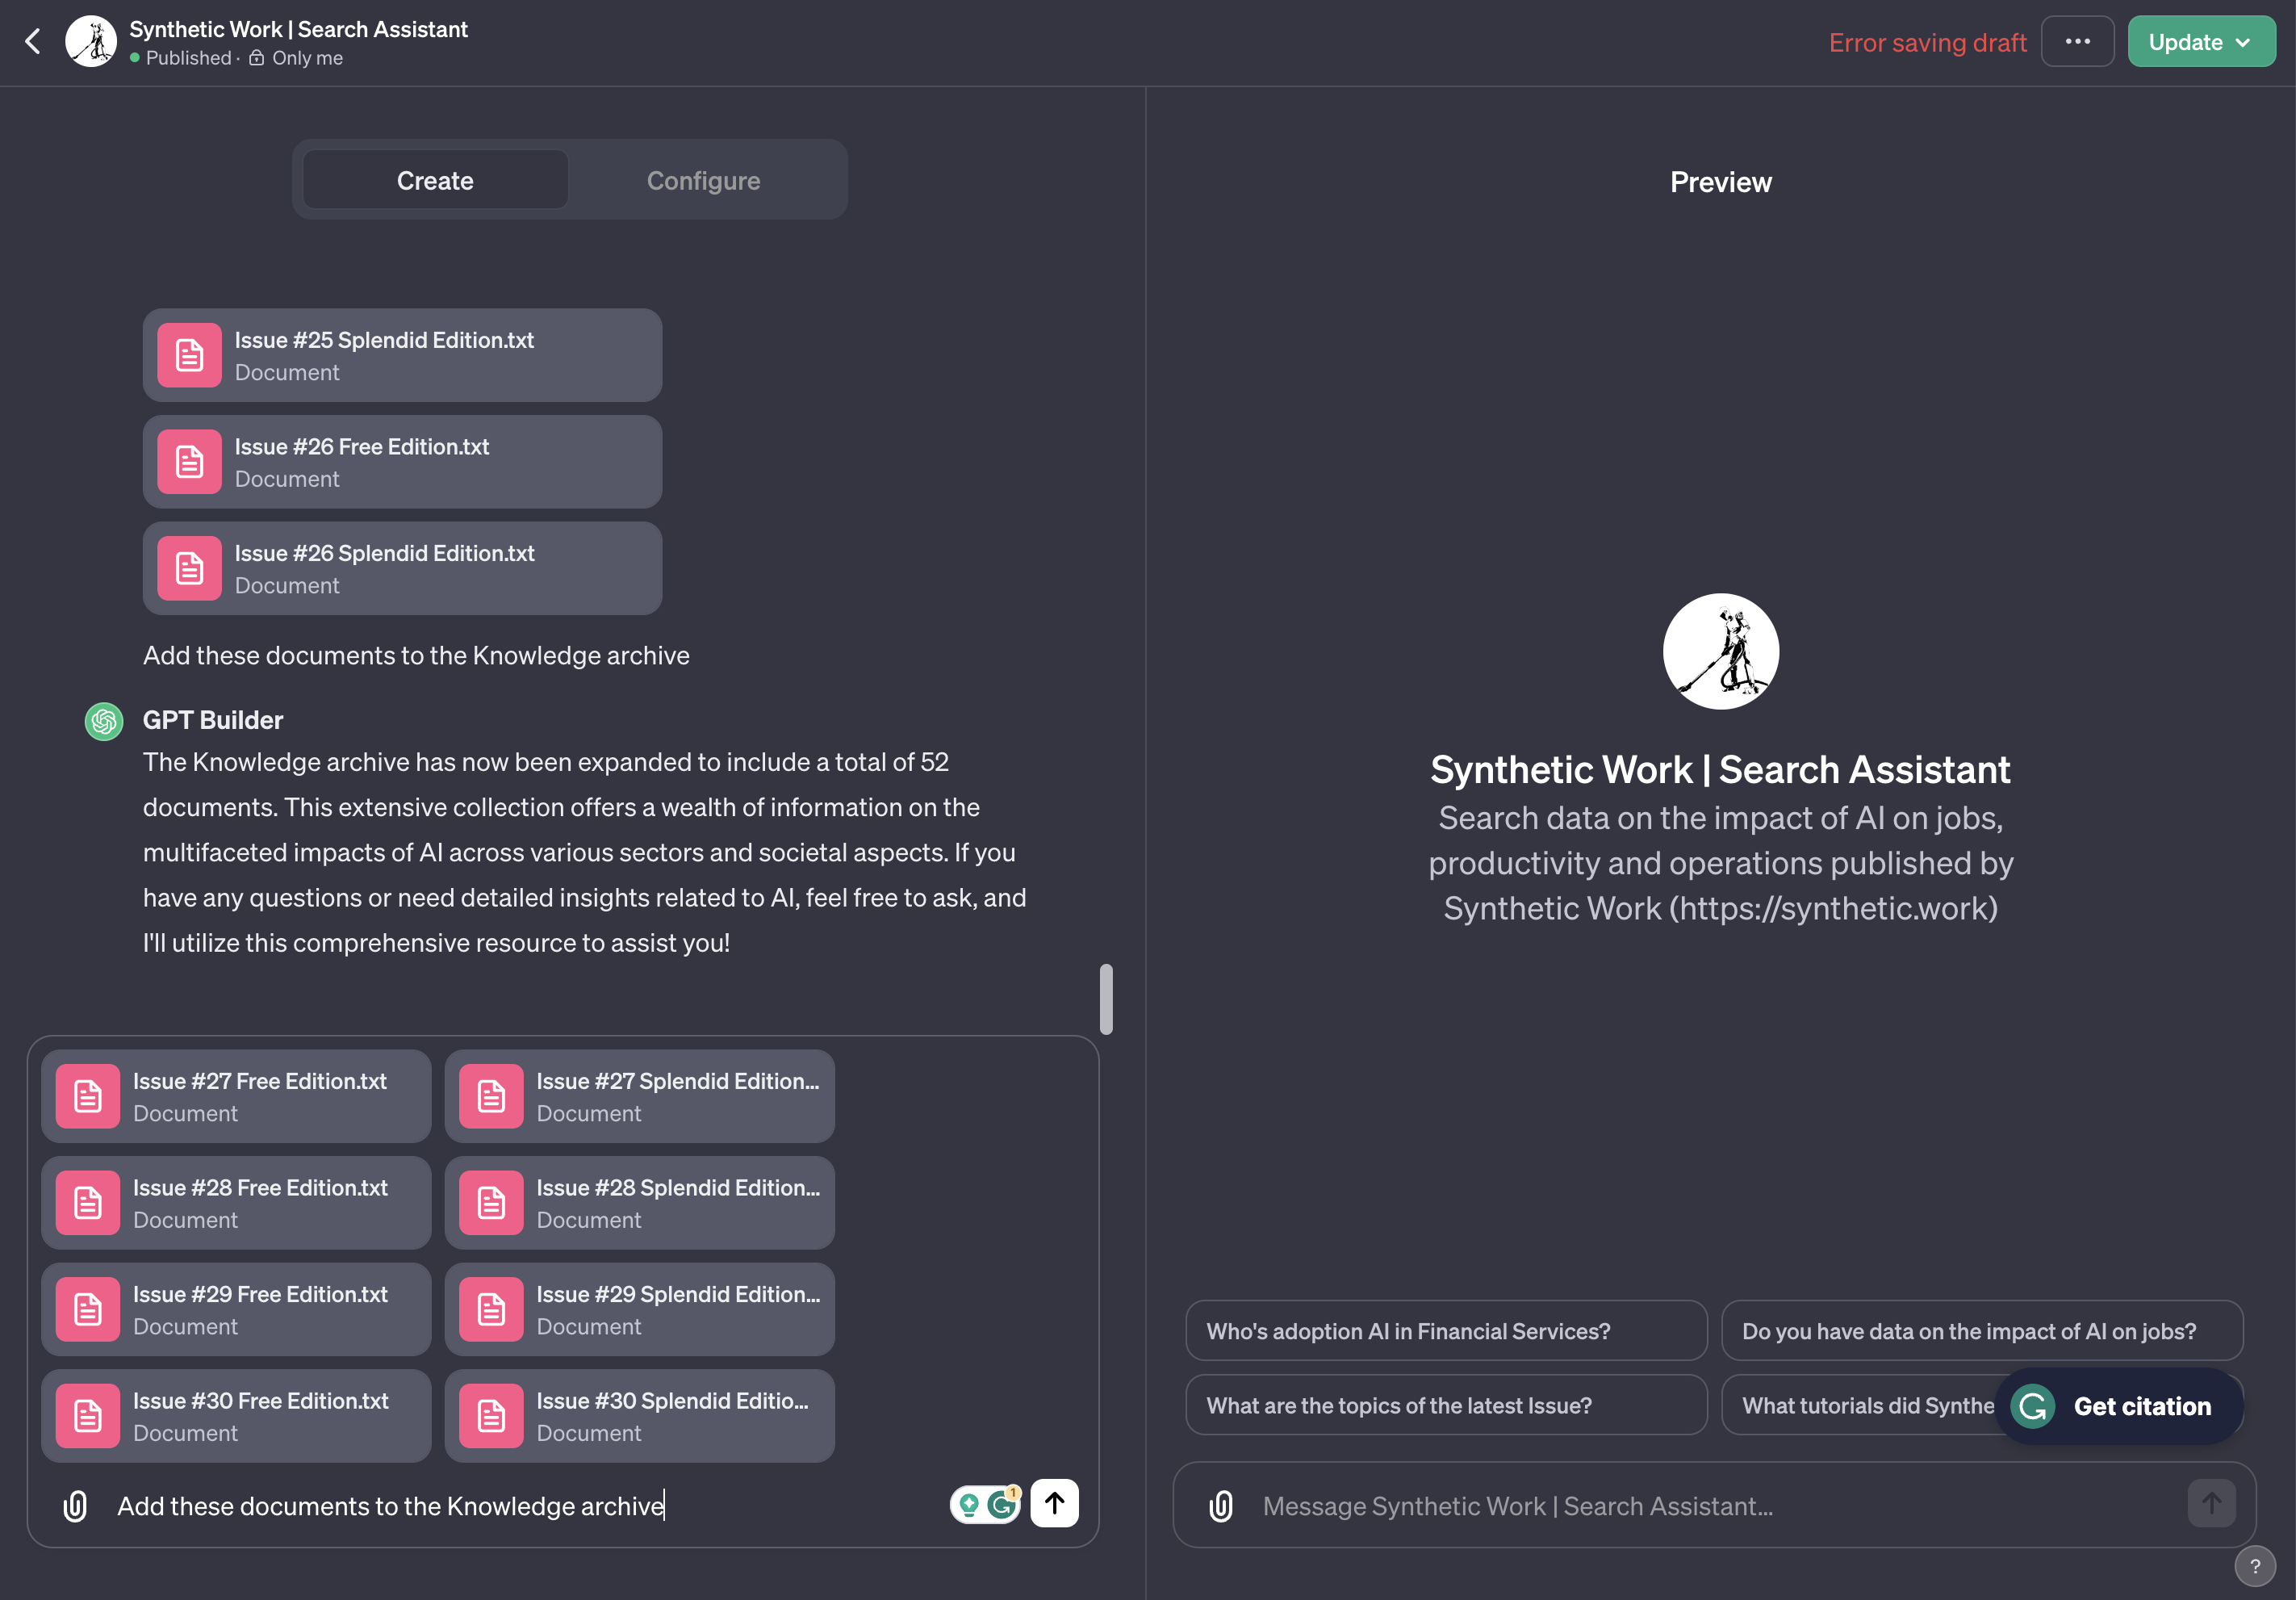The image size is (2296, 1600).
Task: Click the green lightbulb extension icon
Action: pos(968,1504)
